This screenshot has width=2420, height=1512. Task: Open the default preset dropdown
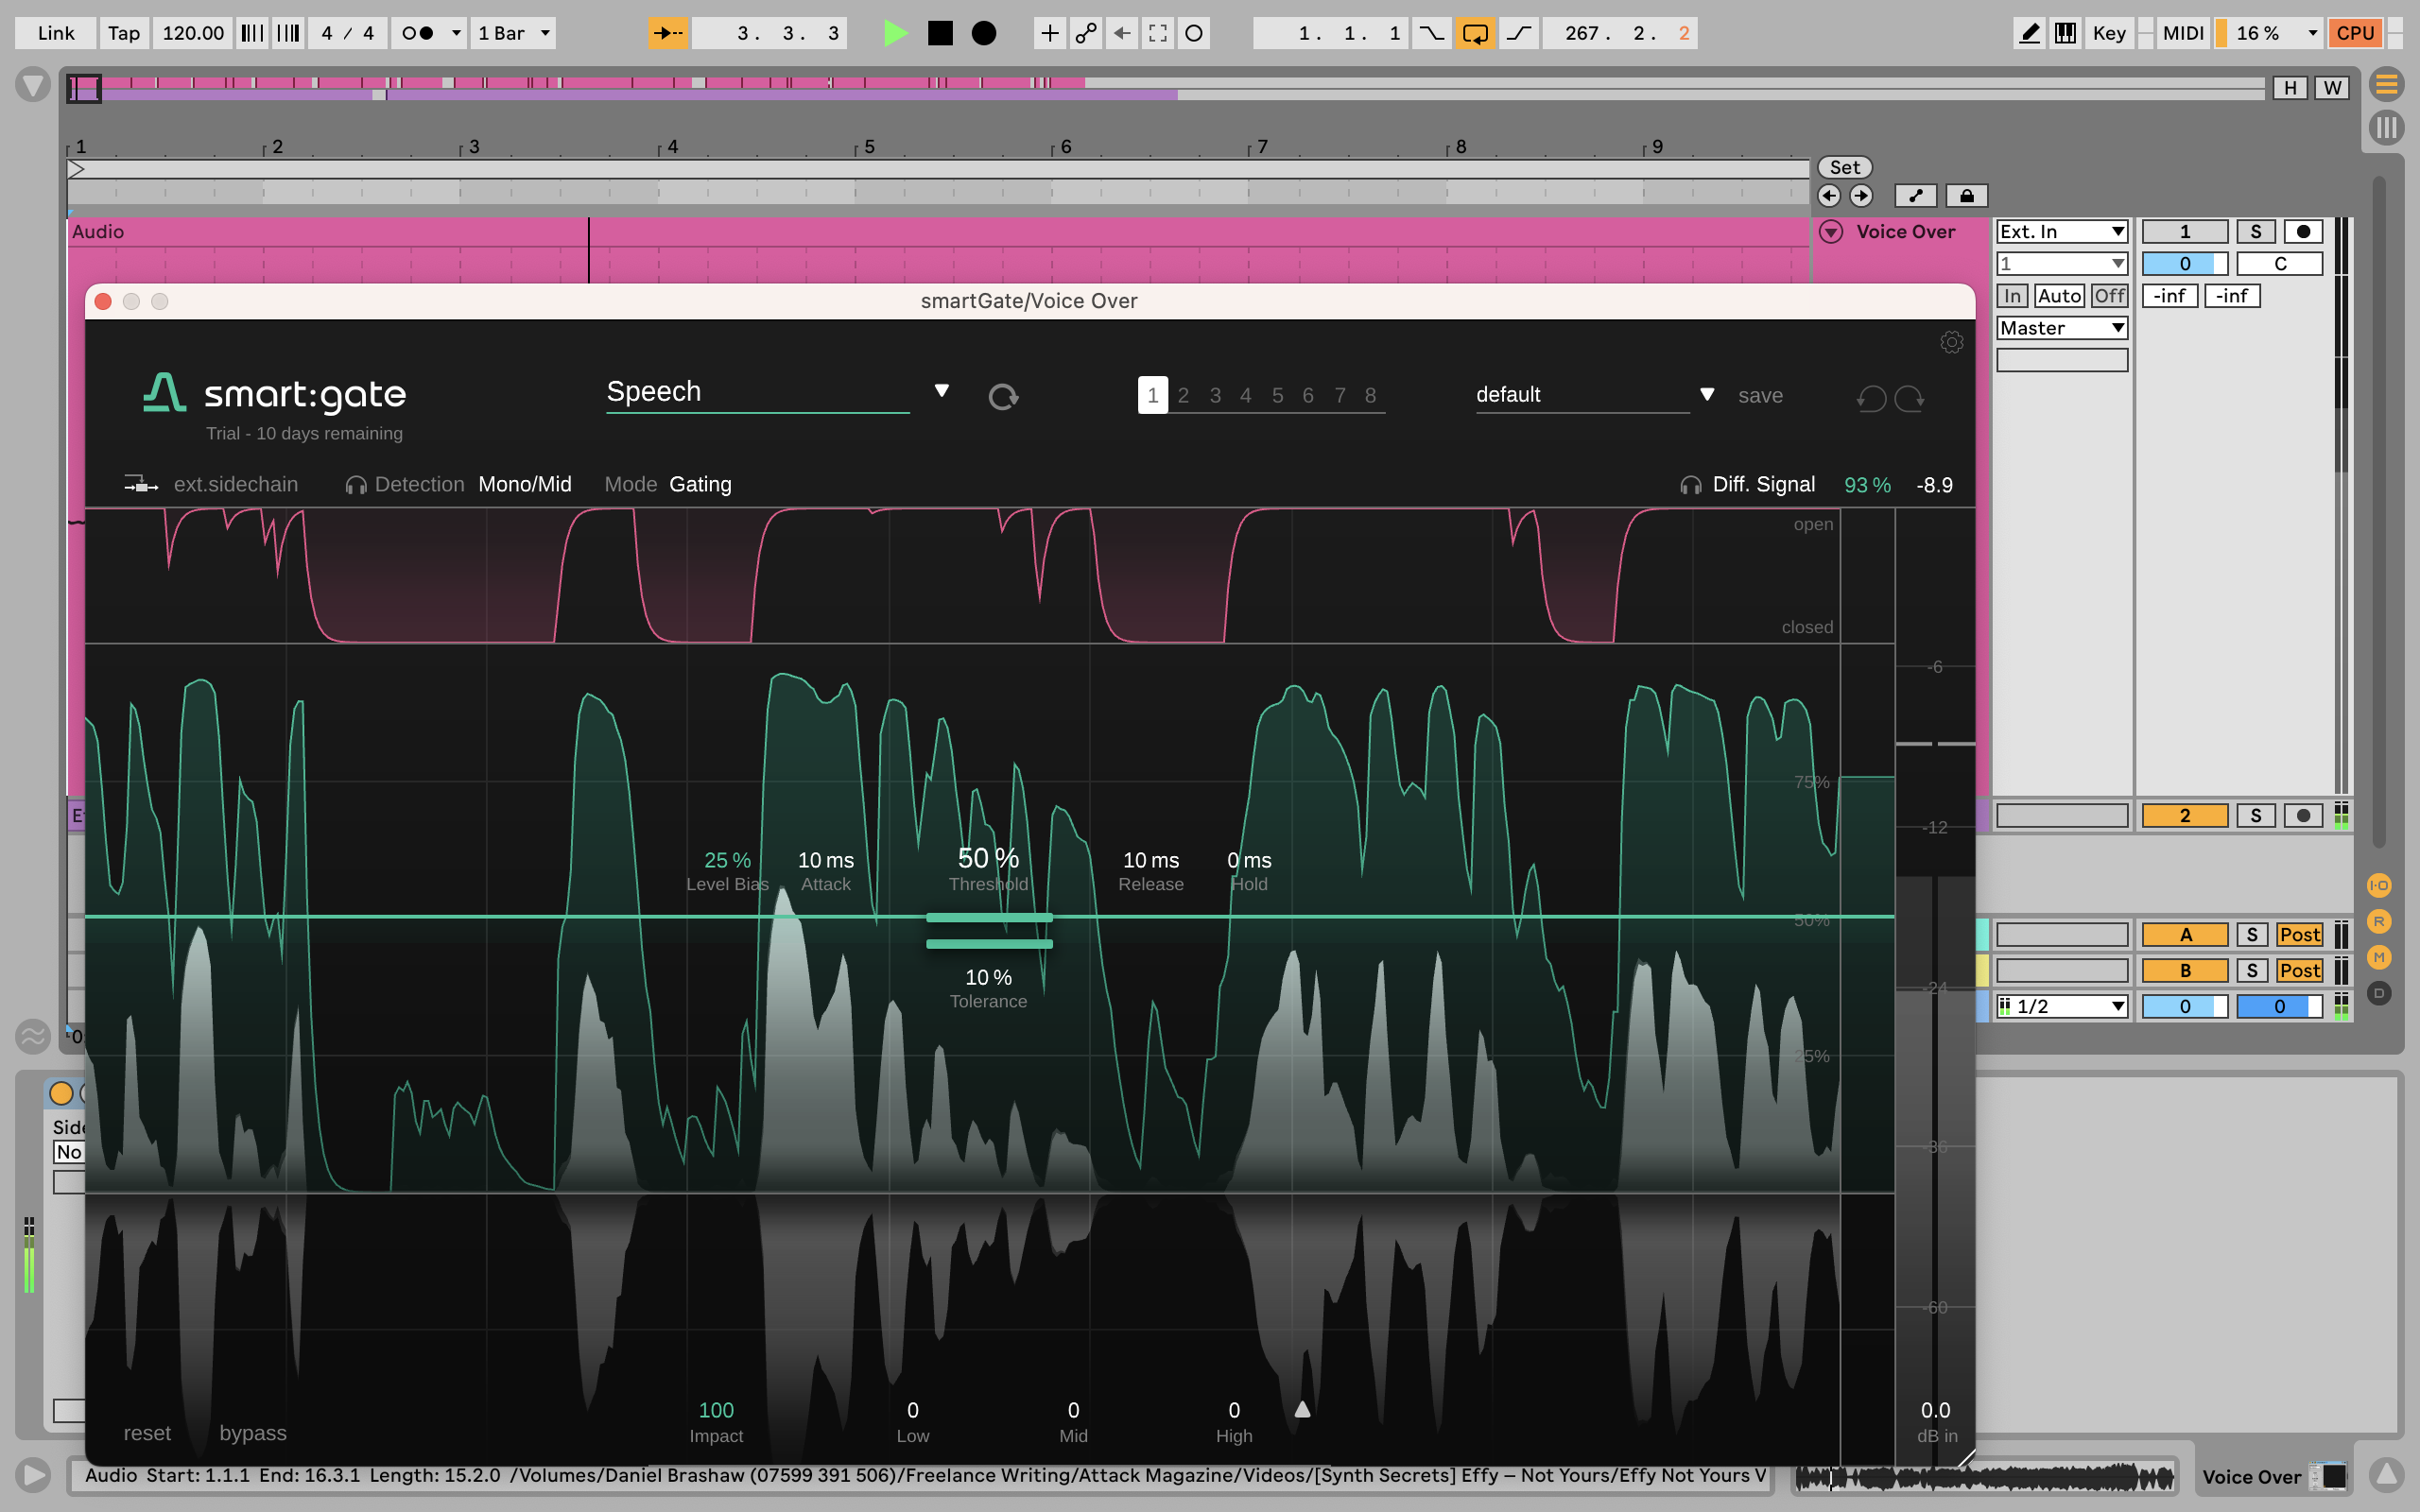coord(1707,395)
